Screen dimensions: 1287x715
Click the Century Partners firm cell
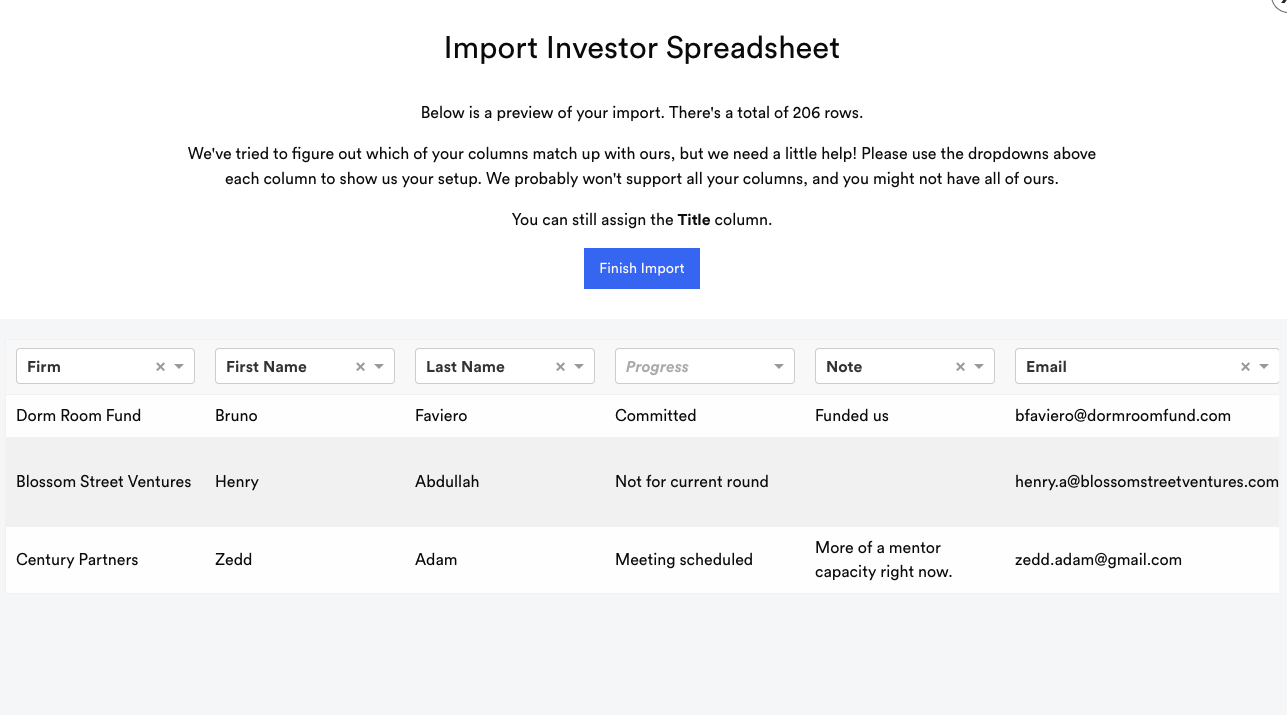pos(77,560)
